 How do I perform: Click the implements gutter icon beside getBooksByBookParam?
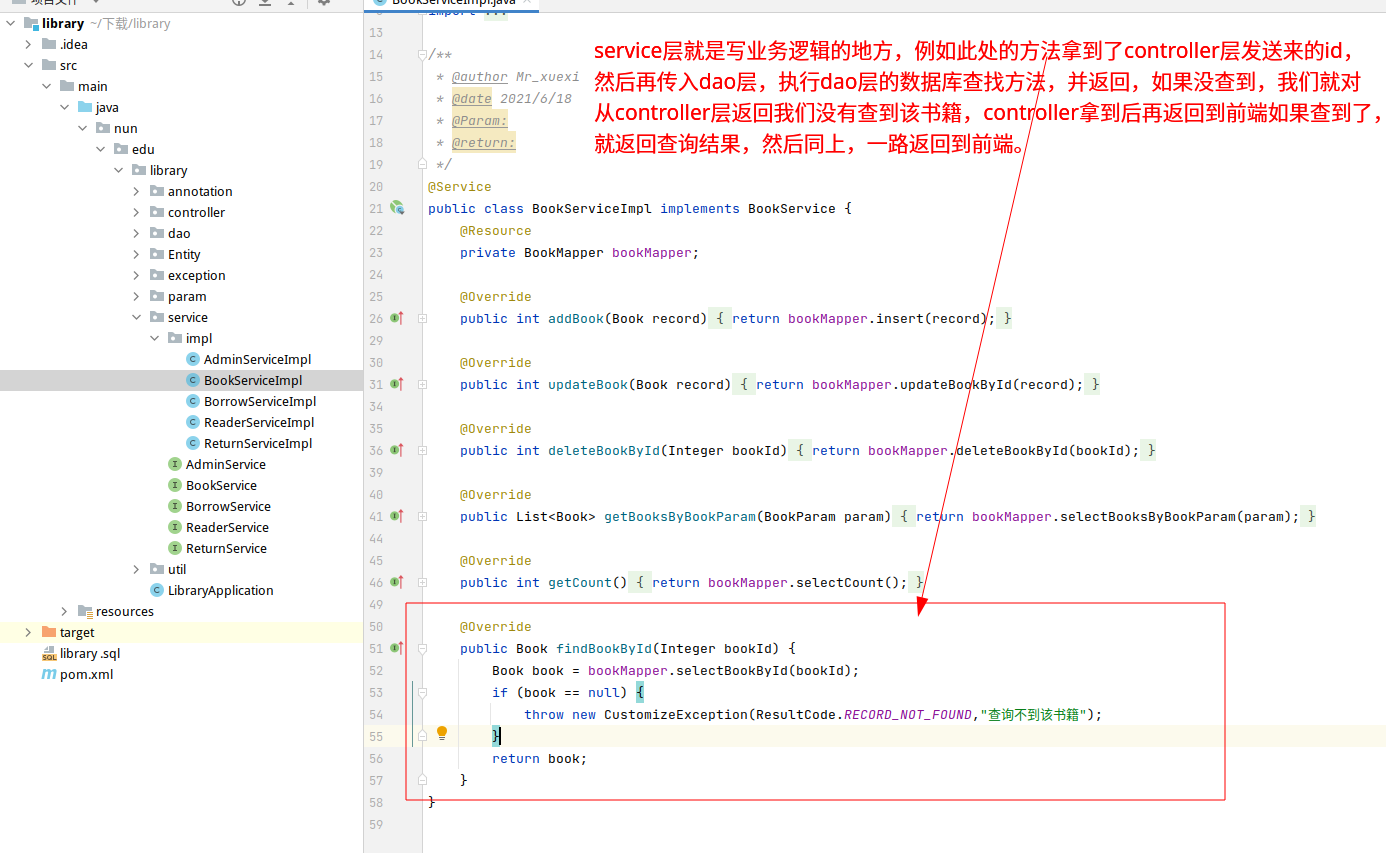[397, 516]
